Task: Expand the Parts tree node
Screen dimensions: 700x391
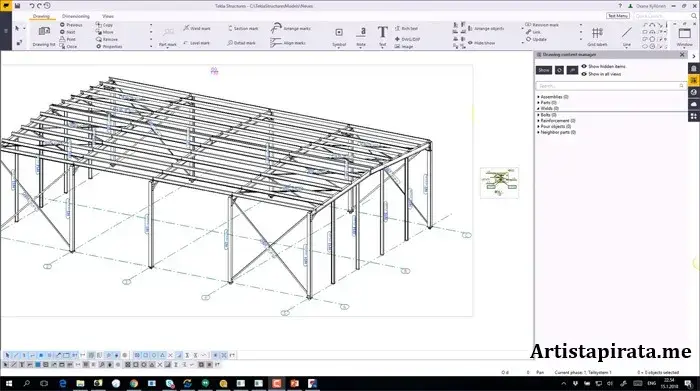Action: [538, 103]
